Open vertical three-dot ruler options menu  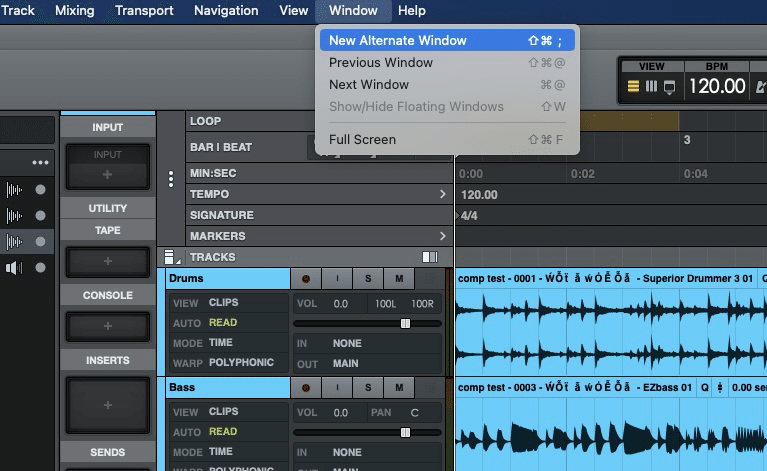tap(171, 179)
